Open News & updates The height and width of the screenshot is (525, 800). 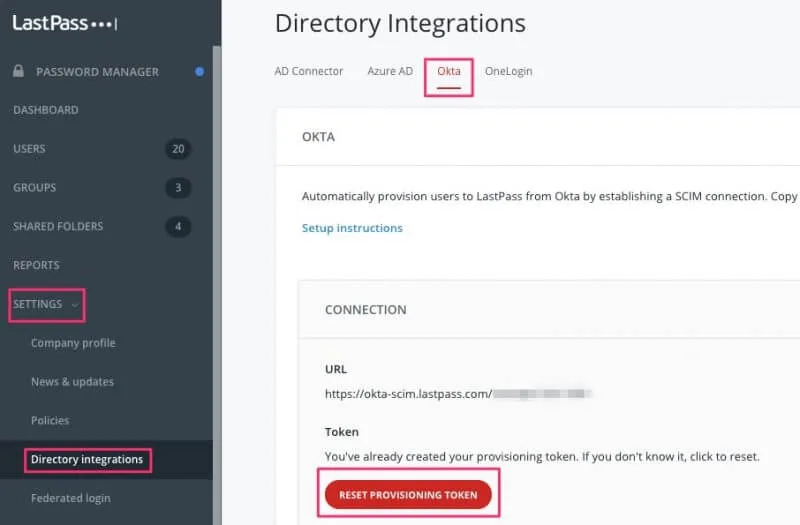72,382
